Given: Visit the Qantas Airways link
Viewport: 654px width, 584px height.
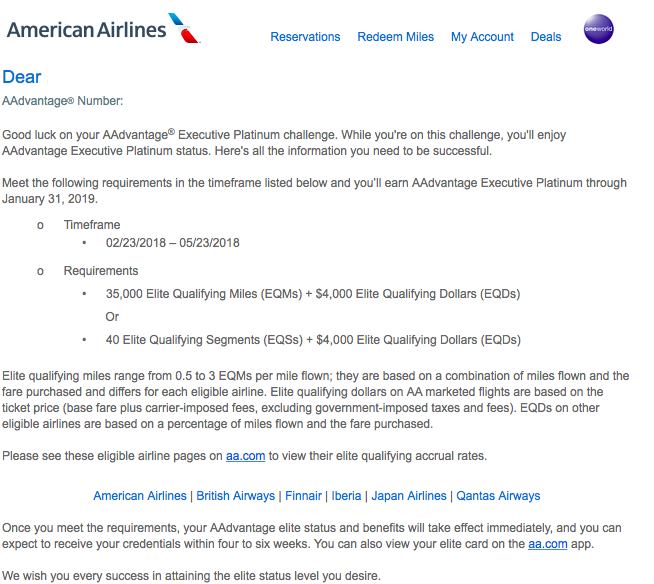Looking at the screenshot, I should (x=497, y=496).
